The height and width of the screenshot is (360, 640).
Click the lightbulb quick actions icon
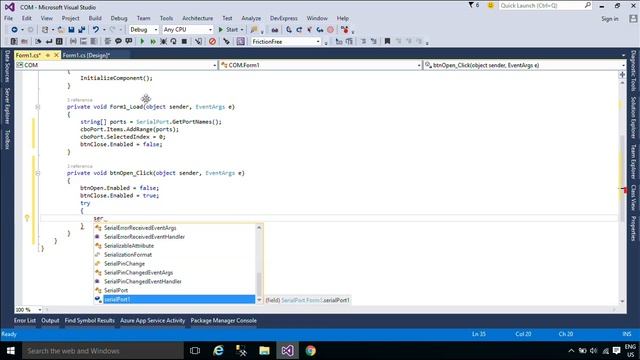point(27,218)
